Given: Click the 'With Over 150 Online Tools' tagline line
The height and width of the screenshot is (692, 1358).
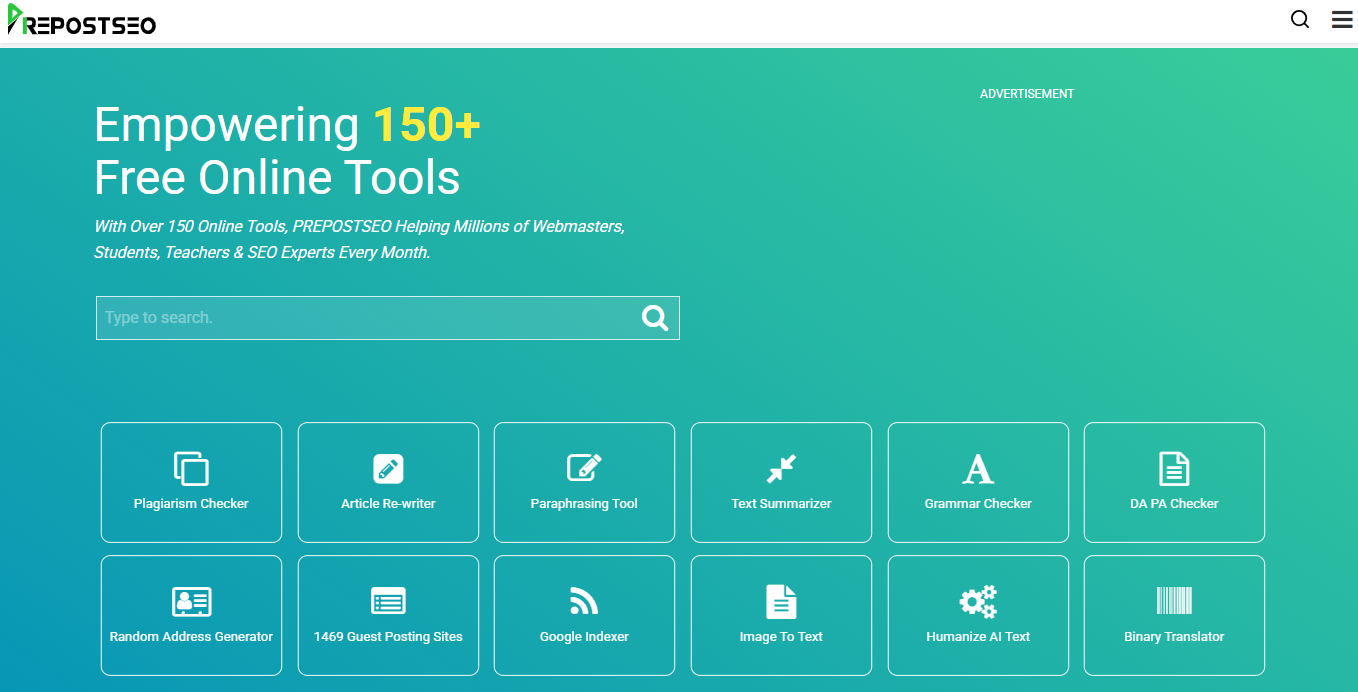Looking at the screenshot, I should pos(359,227).
